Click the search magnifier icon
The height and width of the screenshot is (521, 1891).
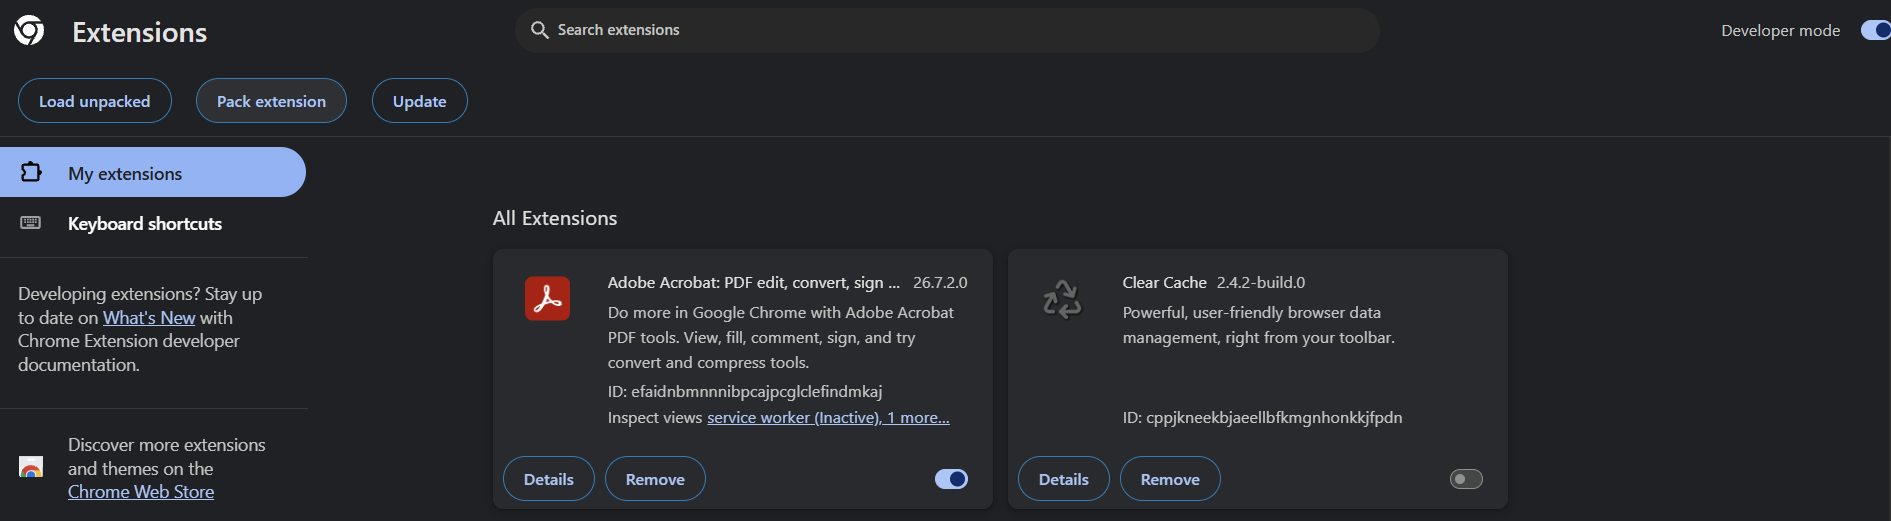(x=540, y=30)
